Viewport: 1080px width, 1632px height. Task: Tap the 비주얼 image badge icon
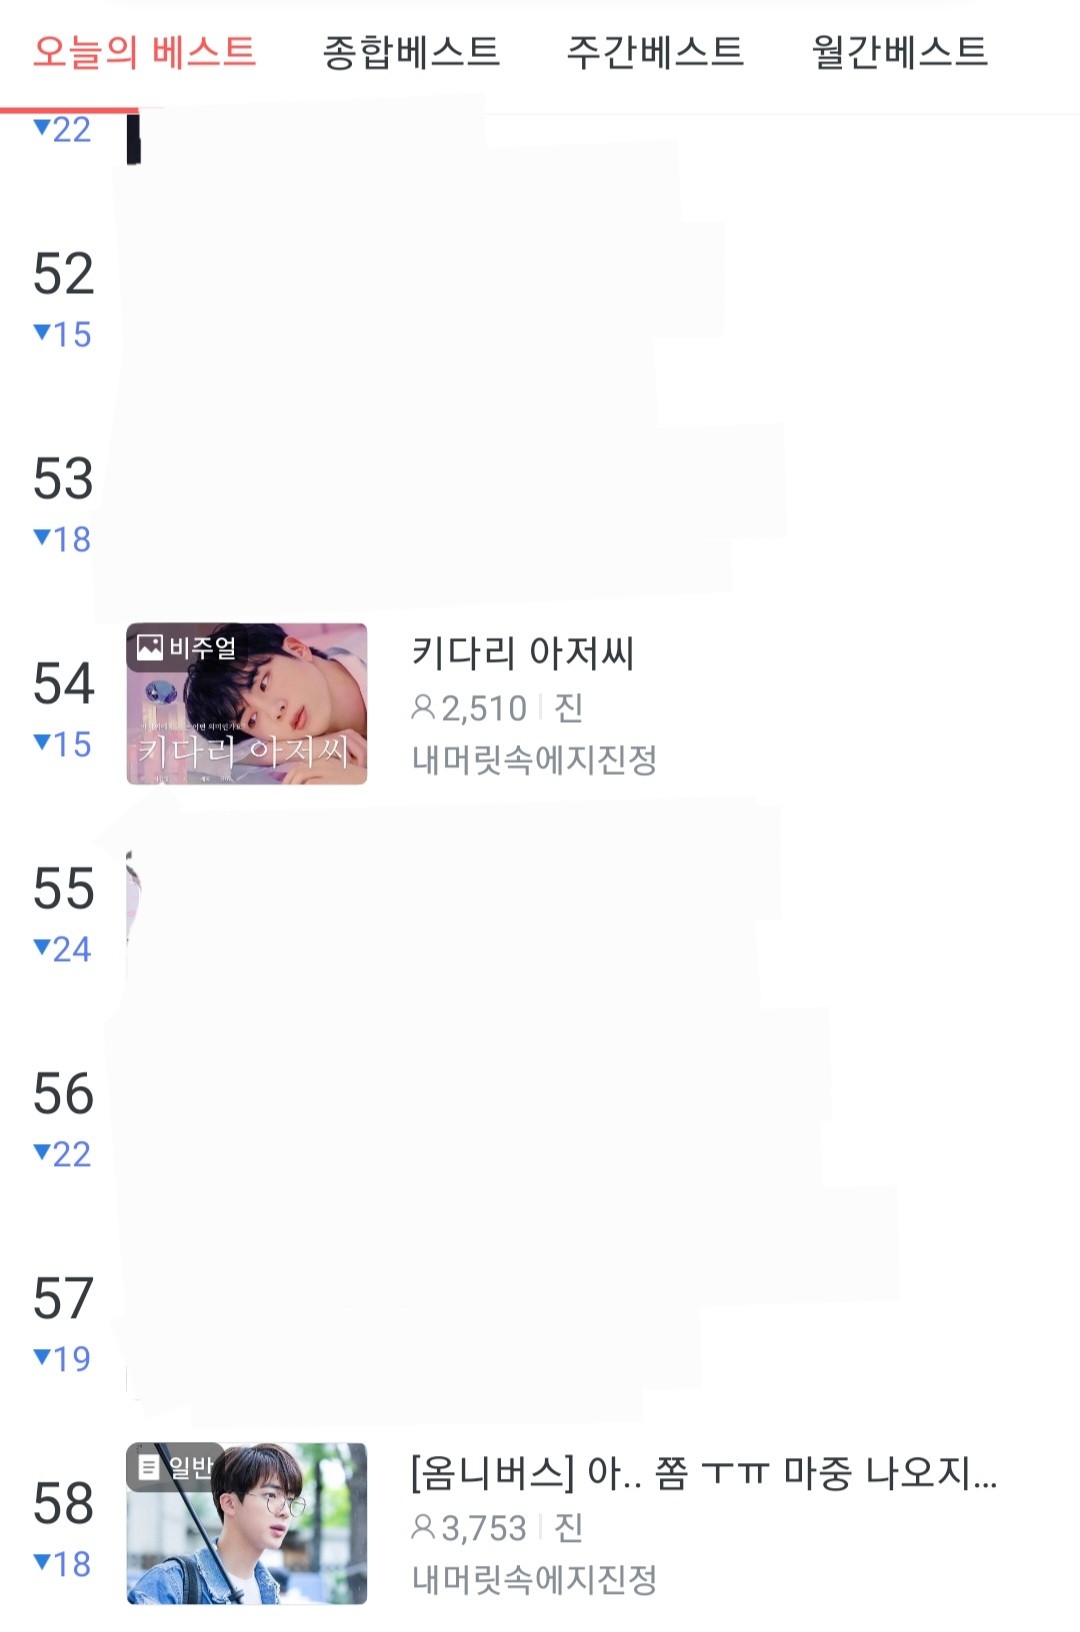pos(150,648)
